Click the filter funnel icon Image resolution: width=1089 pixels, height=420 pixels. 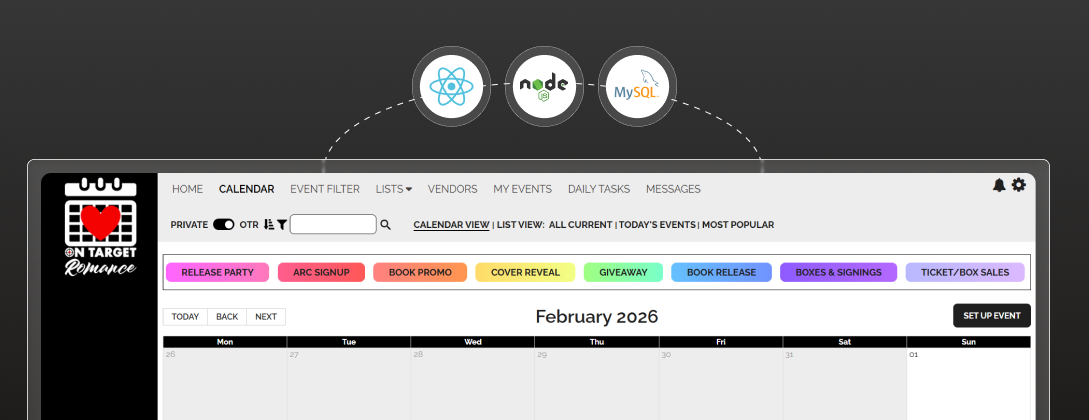[x=282, y=225]
